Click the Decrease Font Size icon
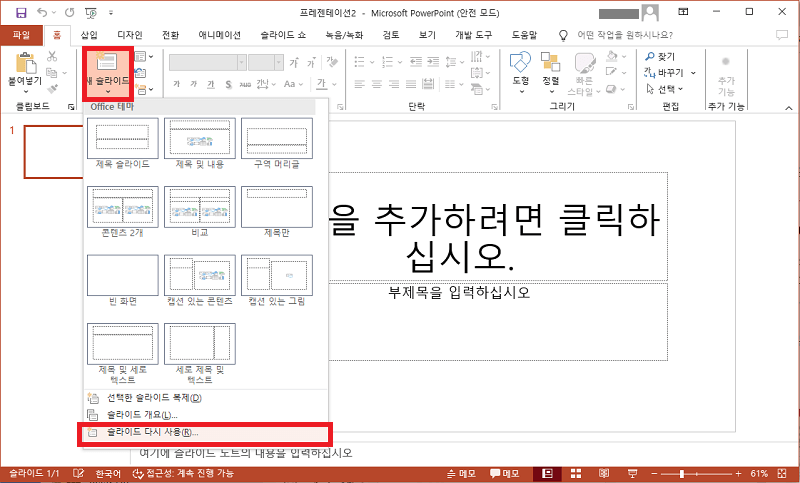800x483 pixels. [311, 62]
